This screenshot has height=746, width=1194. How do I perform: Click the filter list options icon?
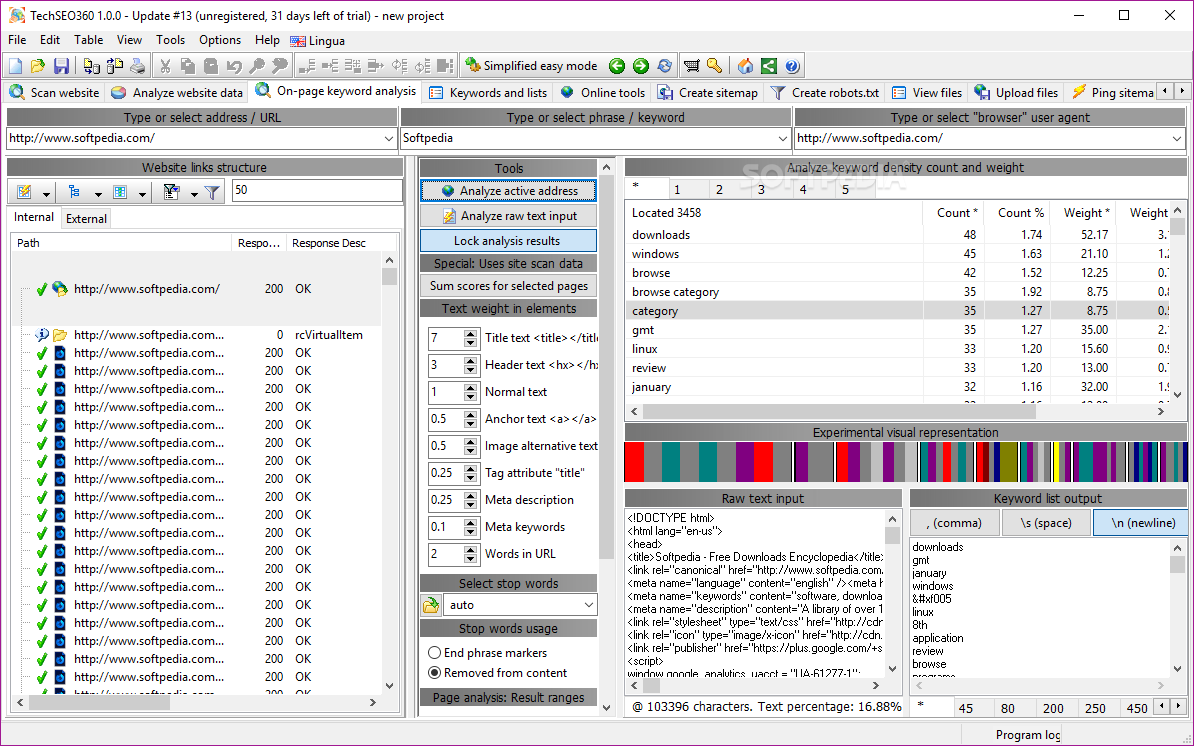point(171,193)
